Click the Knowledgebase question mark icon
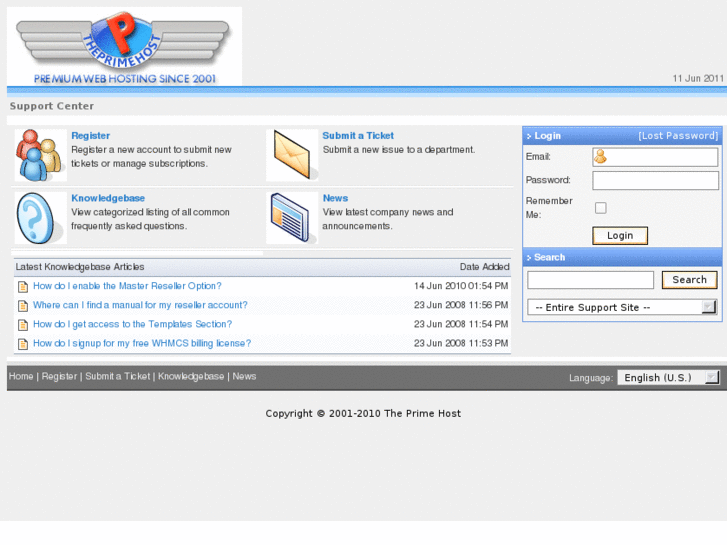This screenshot has height=545, width=727. point(40,218)
